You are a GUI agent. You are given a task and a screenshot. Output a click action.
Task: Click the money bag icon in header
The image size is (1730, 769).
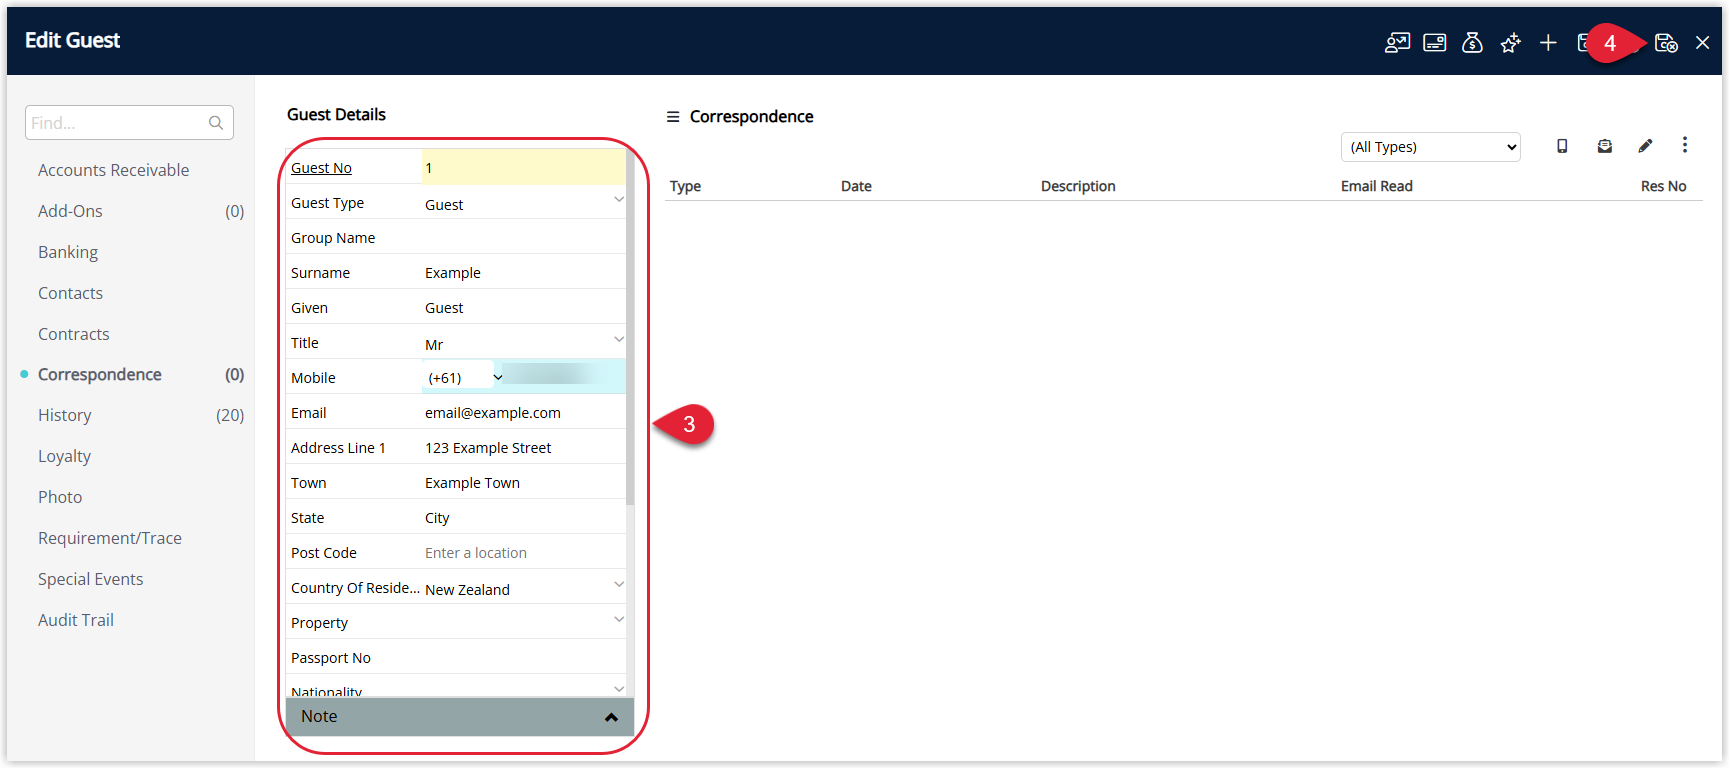(x=1472, y=43)
